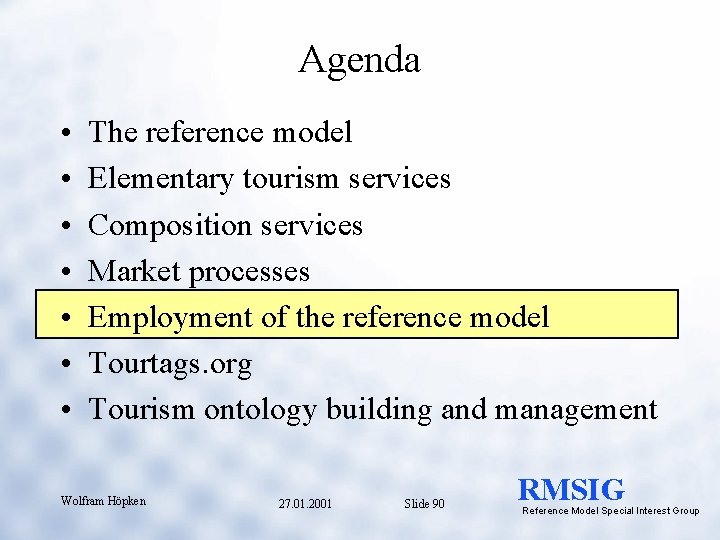Click "Reference Model Special Interest Group" caption

click(x=610, y=511)
